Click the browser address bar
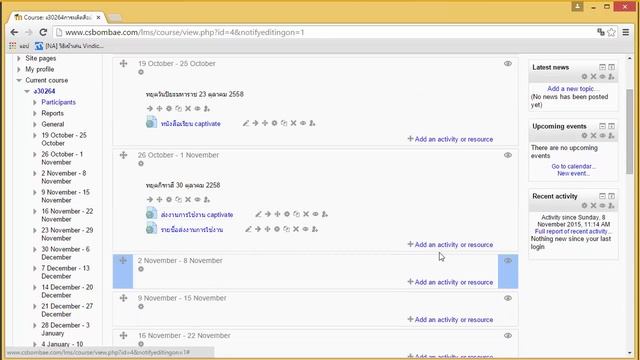This screenshot has height=360, width=640. 327,32
